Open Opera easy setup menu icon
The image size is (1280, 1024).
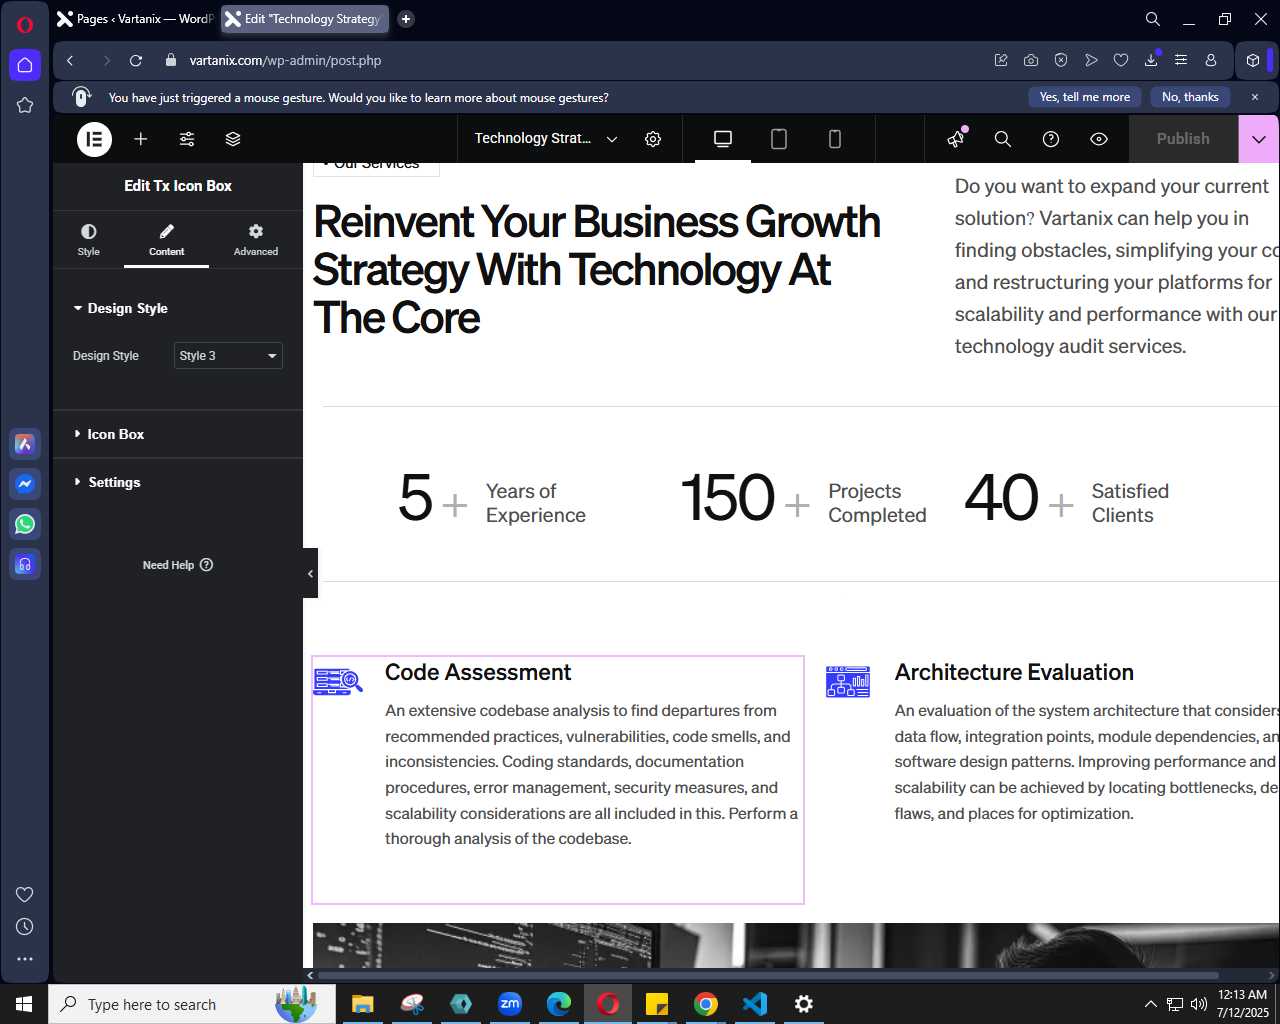[x=1181, y=60]
